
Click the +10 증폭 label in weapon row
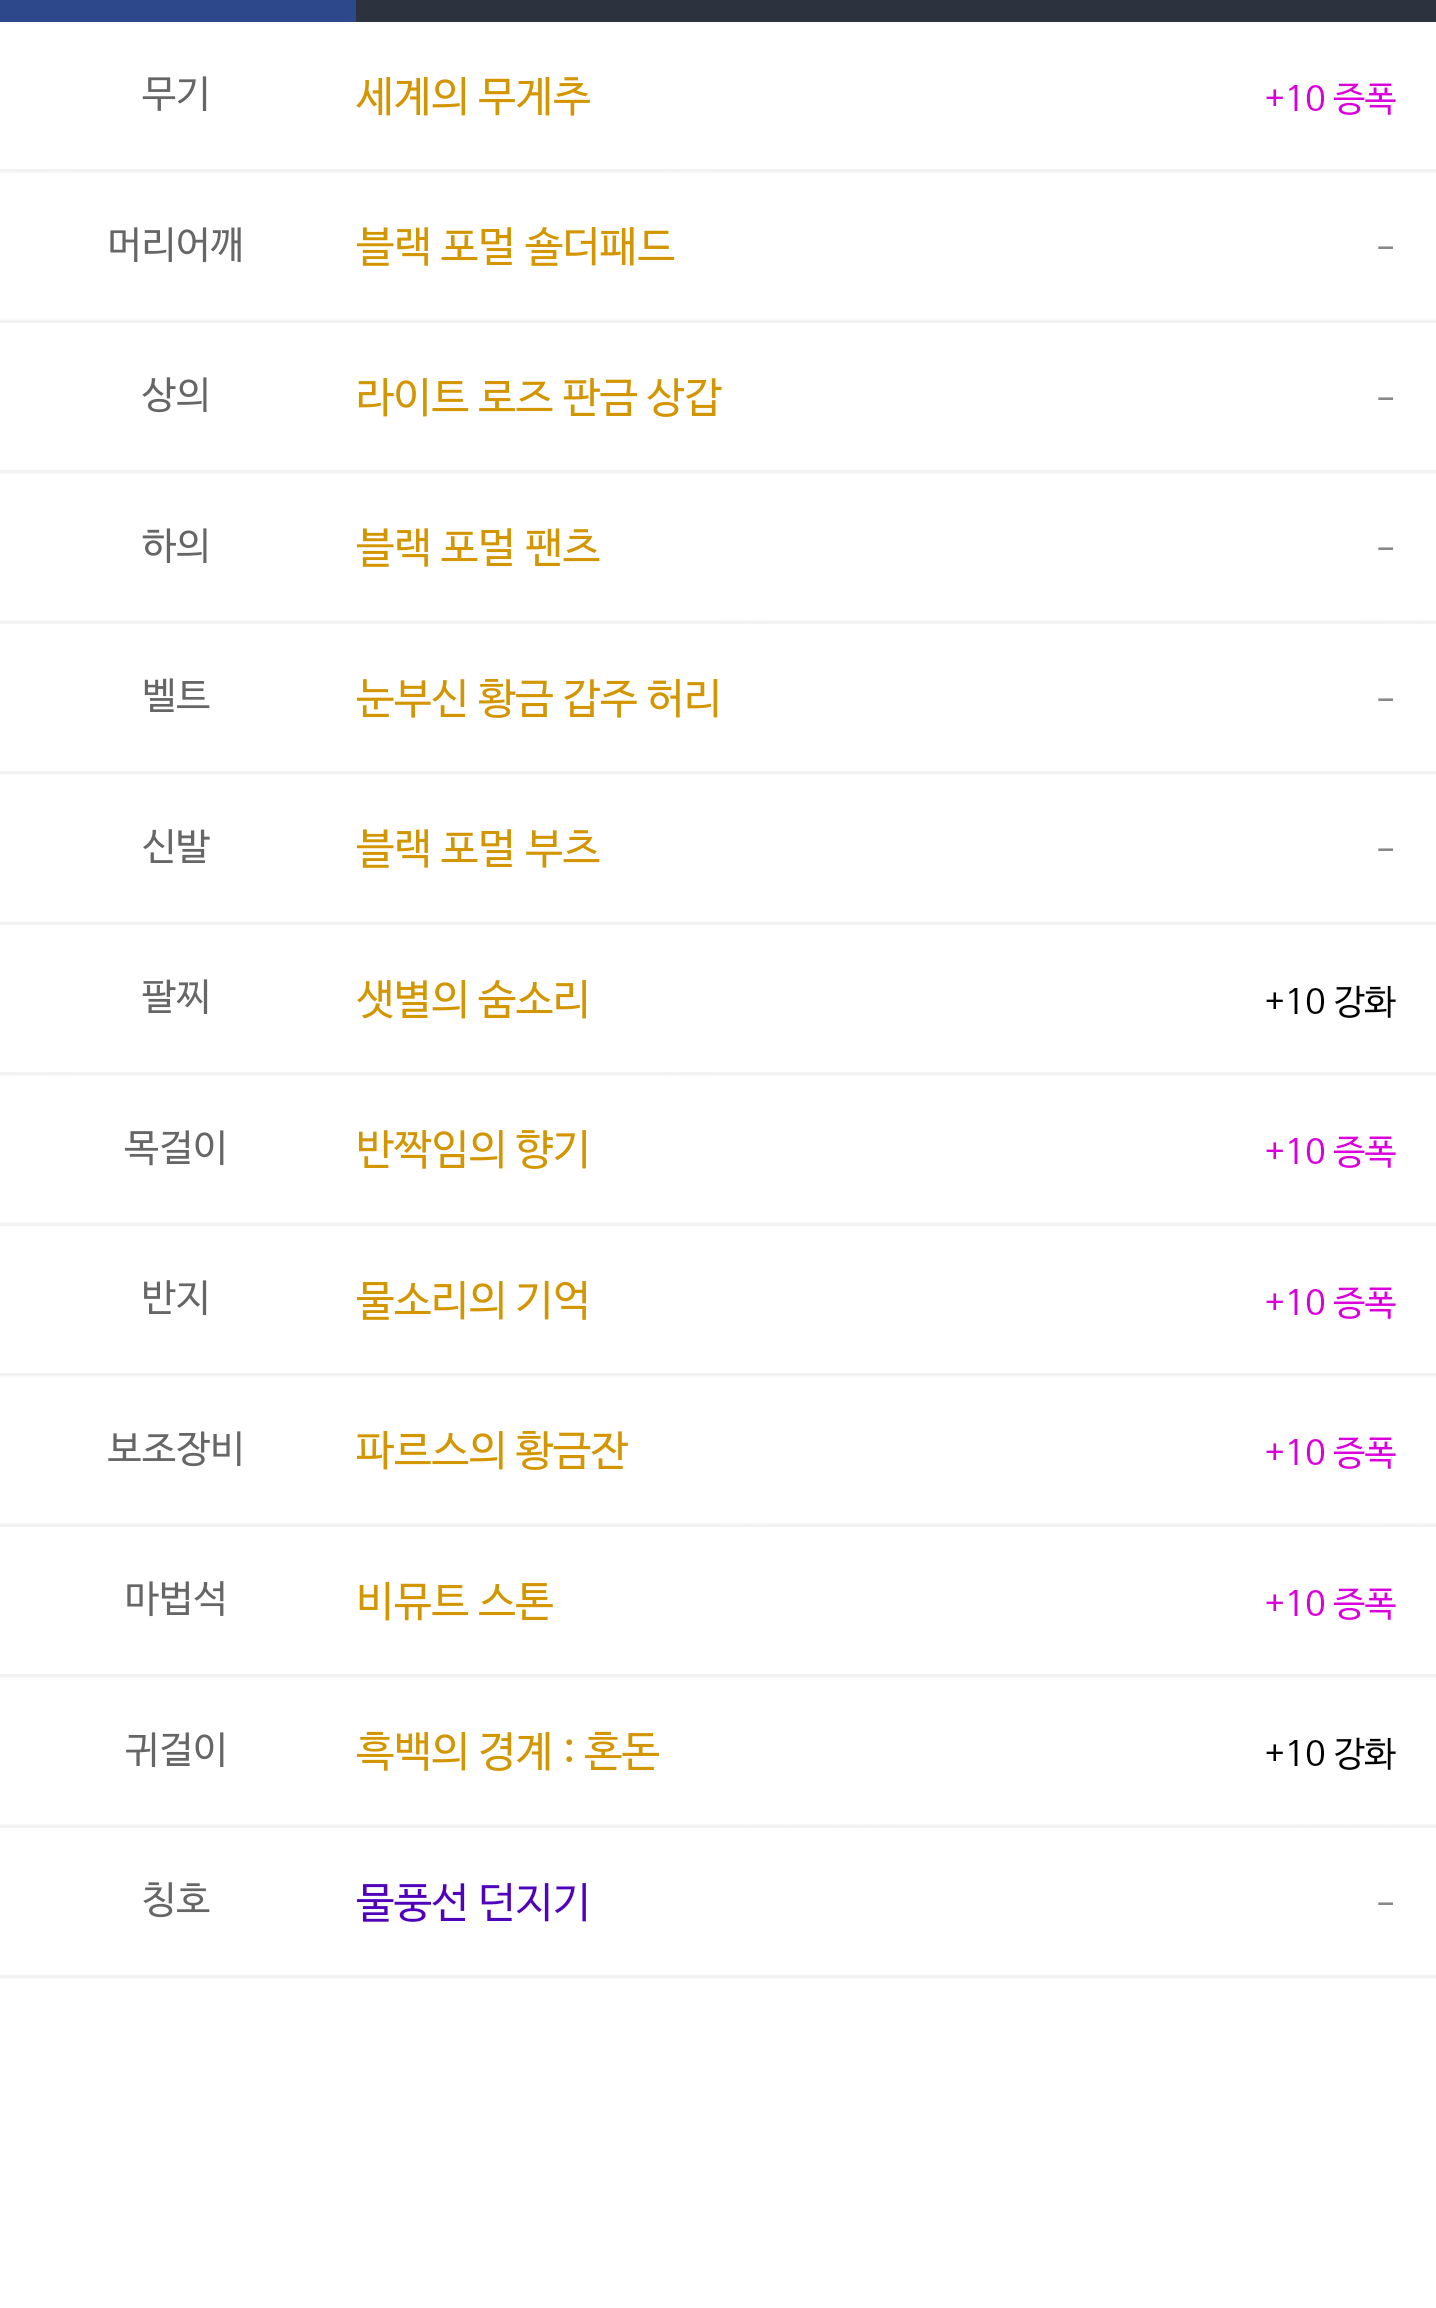point(1329,99)
